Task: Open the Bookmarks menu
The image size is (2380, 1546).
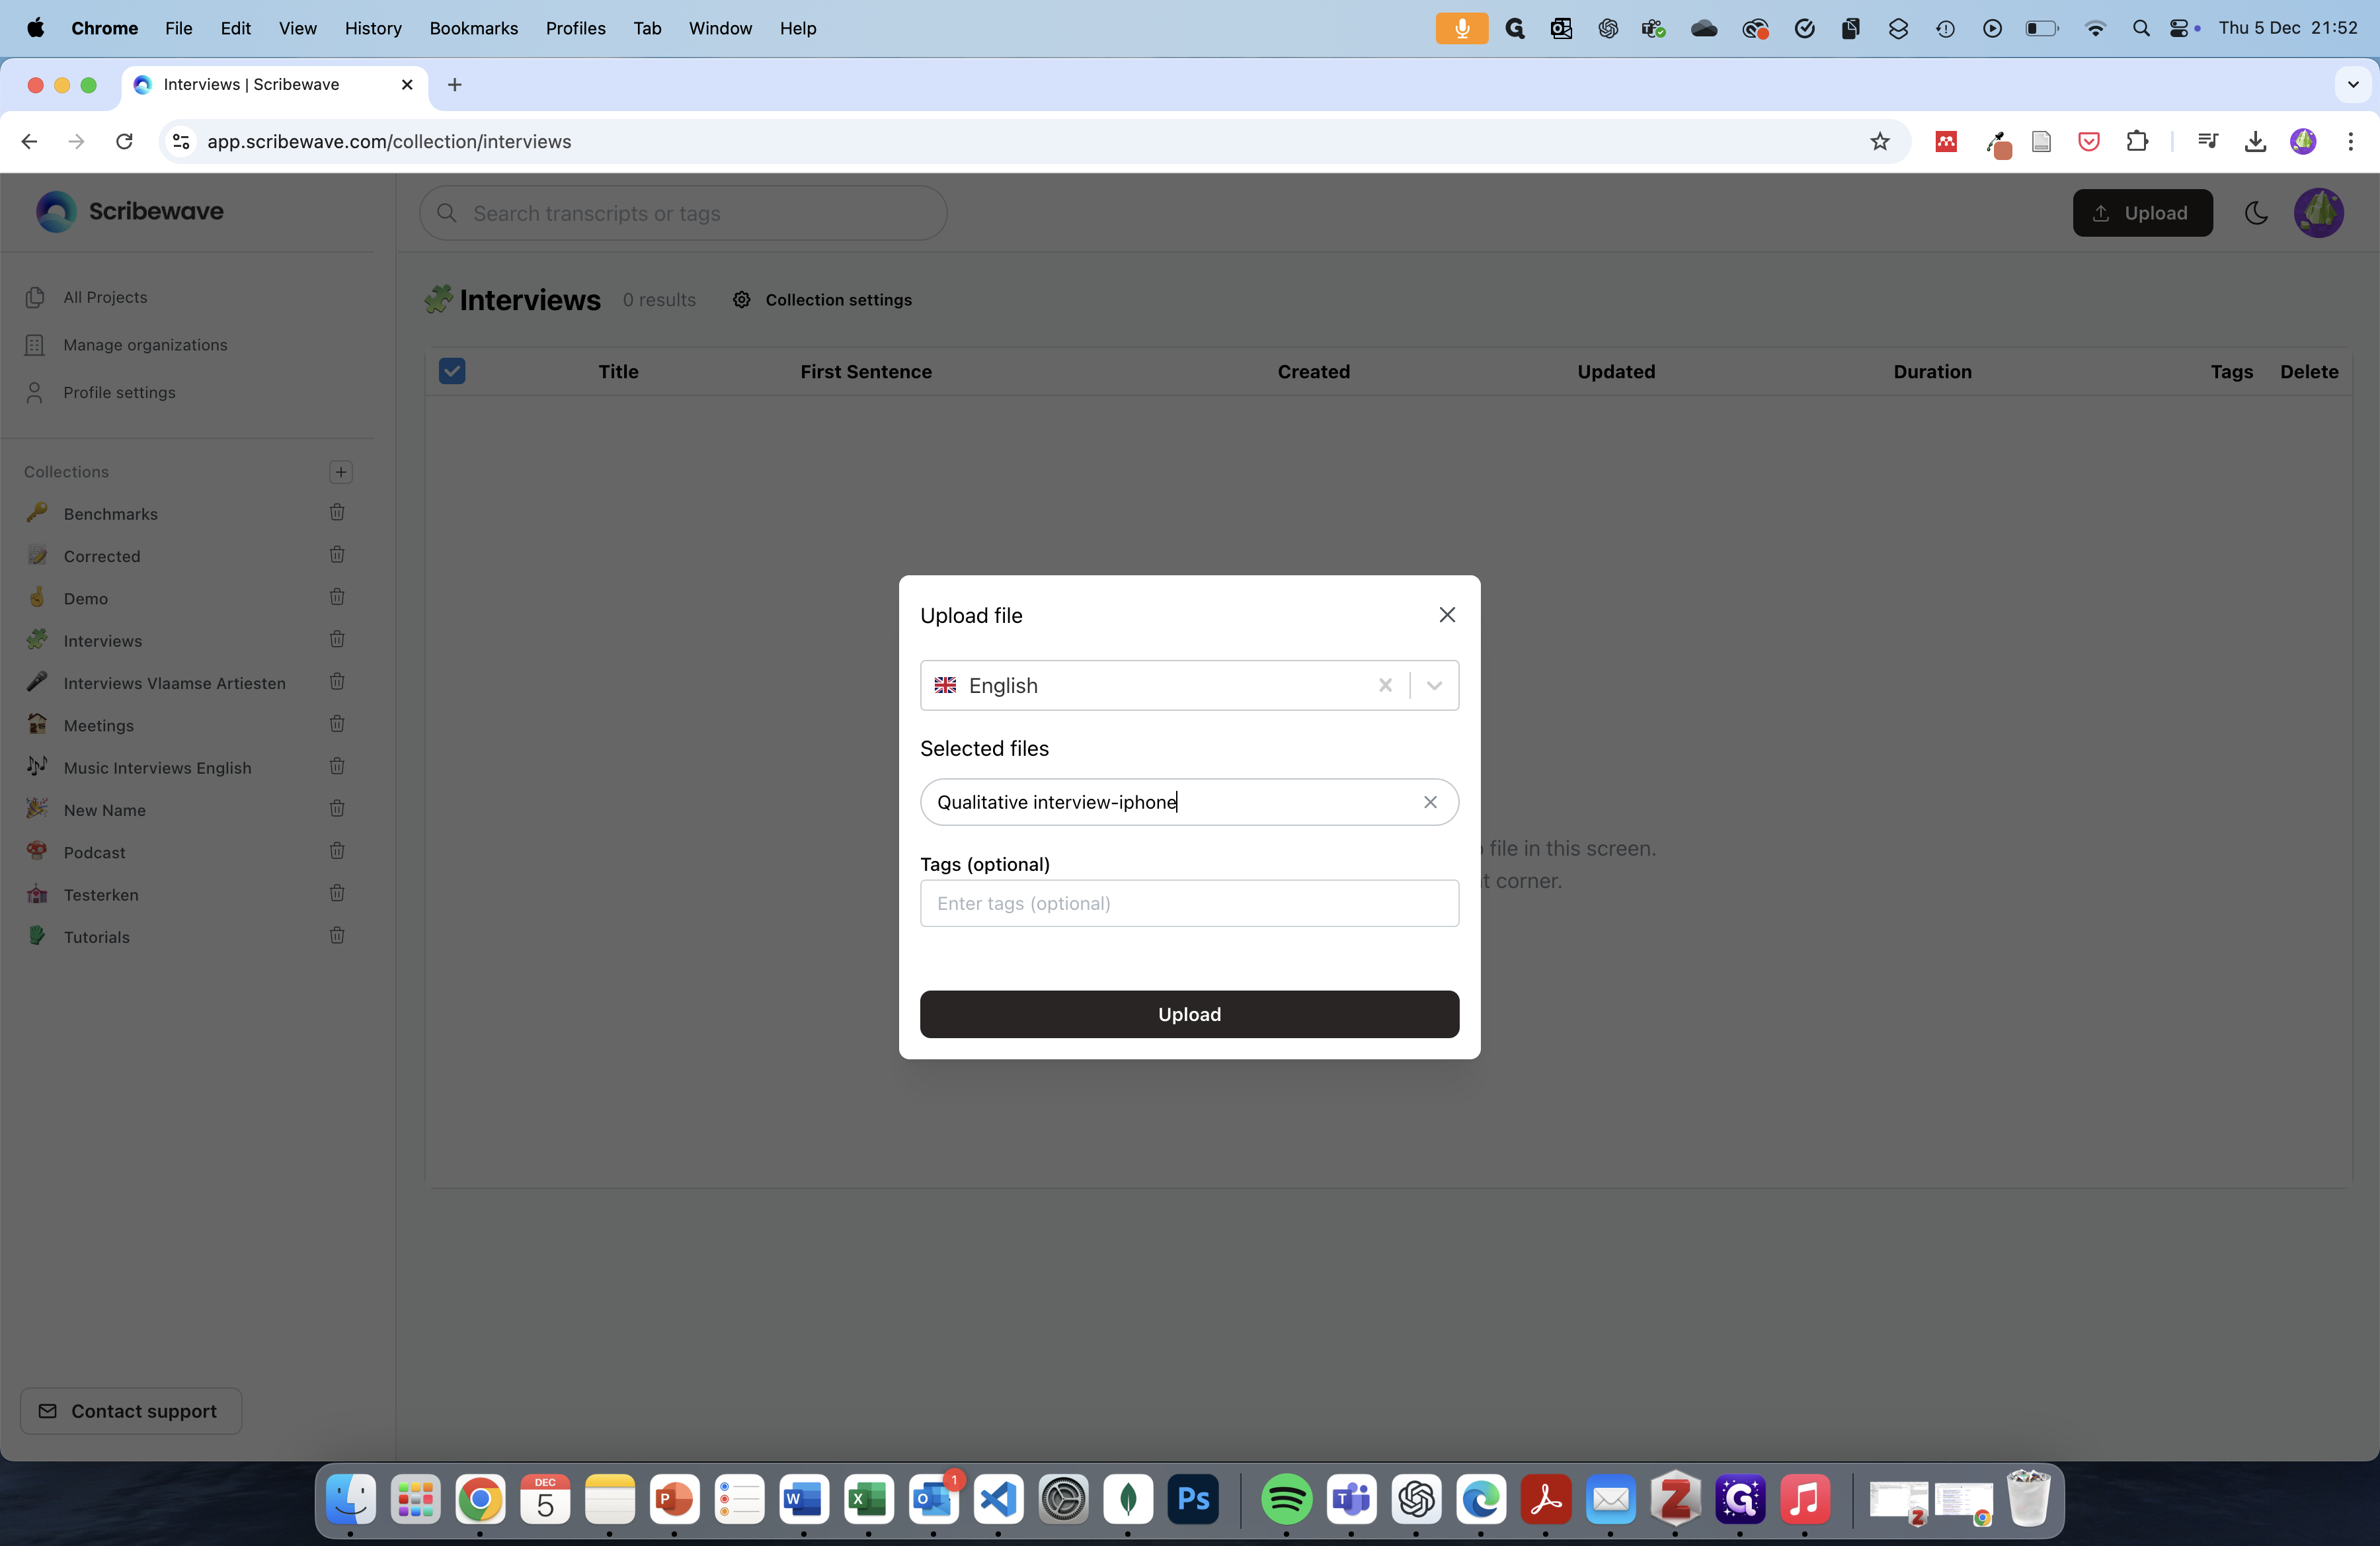Action: click(474, 28)
